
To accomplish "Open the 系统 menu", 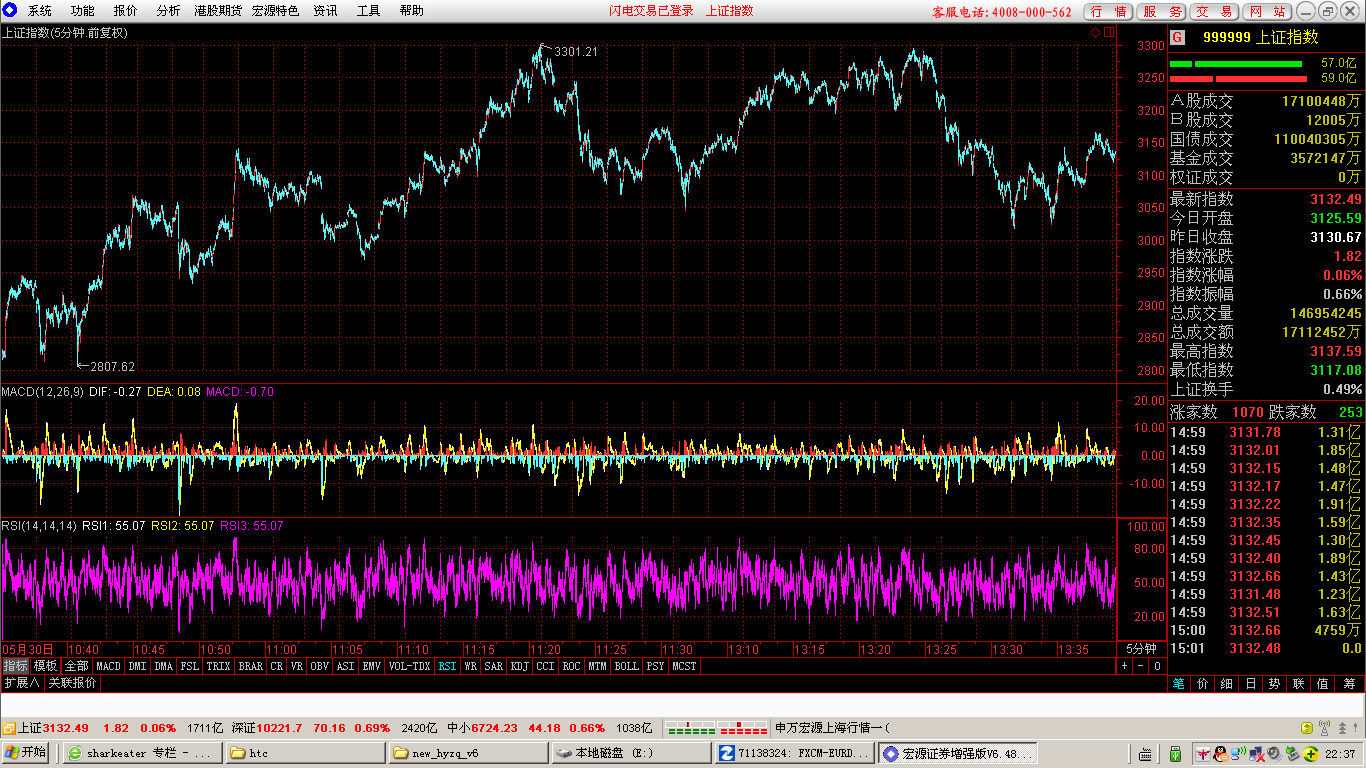I will 40,11.
